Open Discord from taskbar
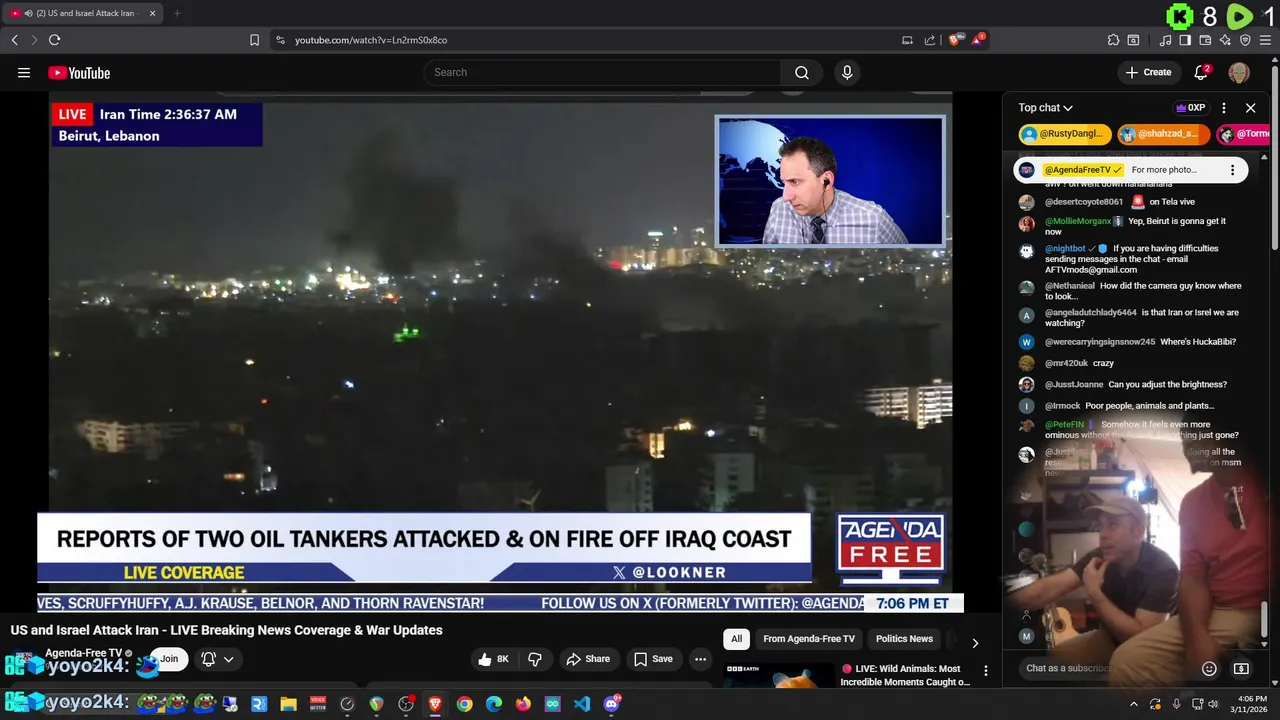The width and height of the screenshot is (1280, 720). [611, 704]
